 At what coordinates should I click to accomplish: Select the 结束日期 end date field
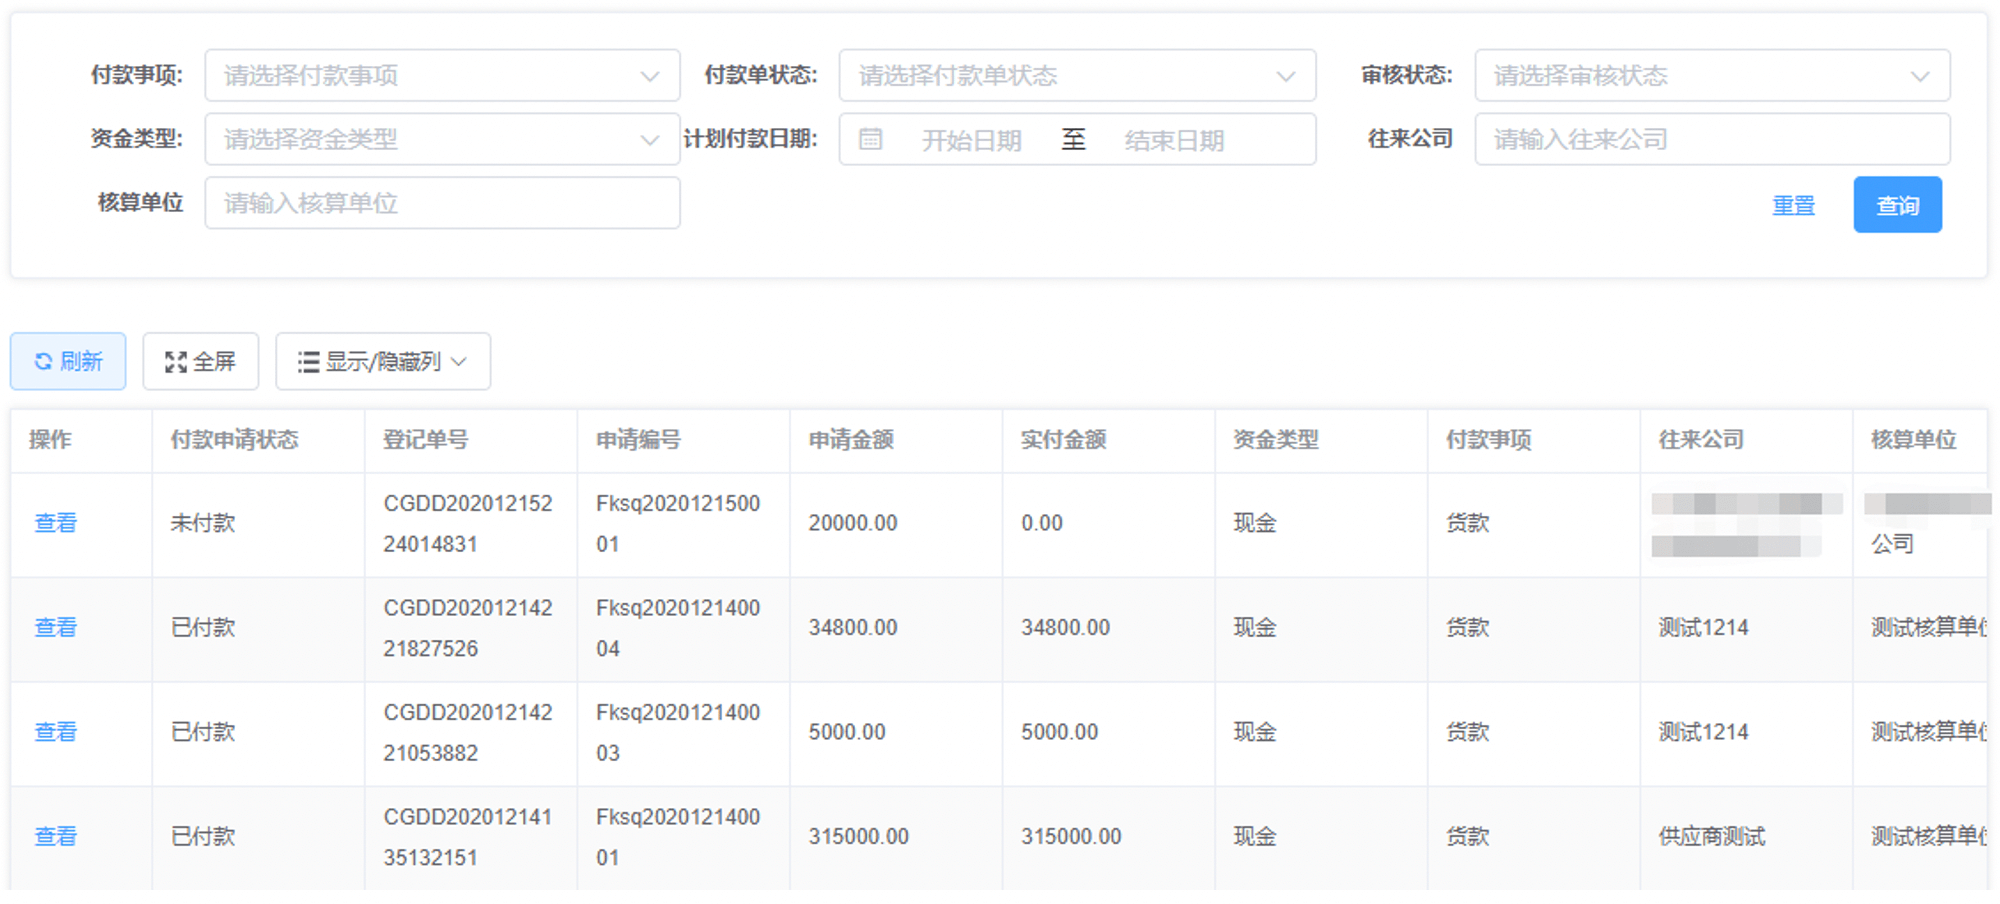(1174, 140)
